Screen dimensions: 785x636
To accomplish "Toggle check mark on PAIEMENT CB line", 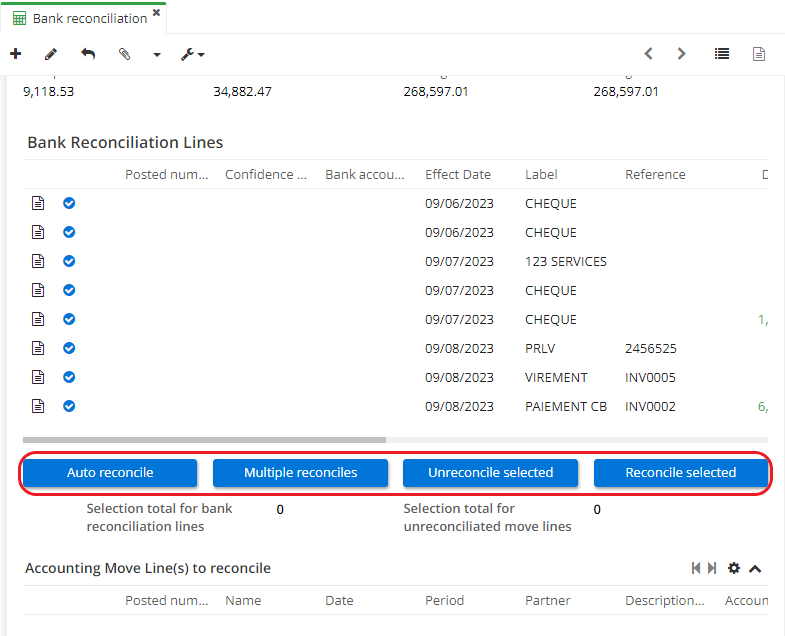I will [69, 406].
